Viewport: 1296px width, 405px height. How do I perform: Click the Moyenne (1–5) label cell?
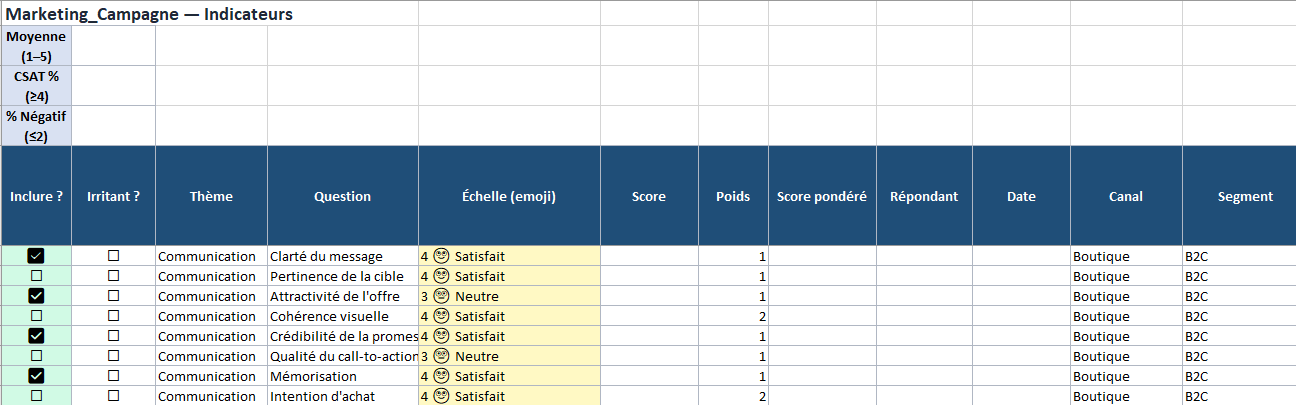(x=36, y=46)
